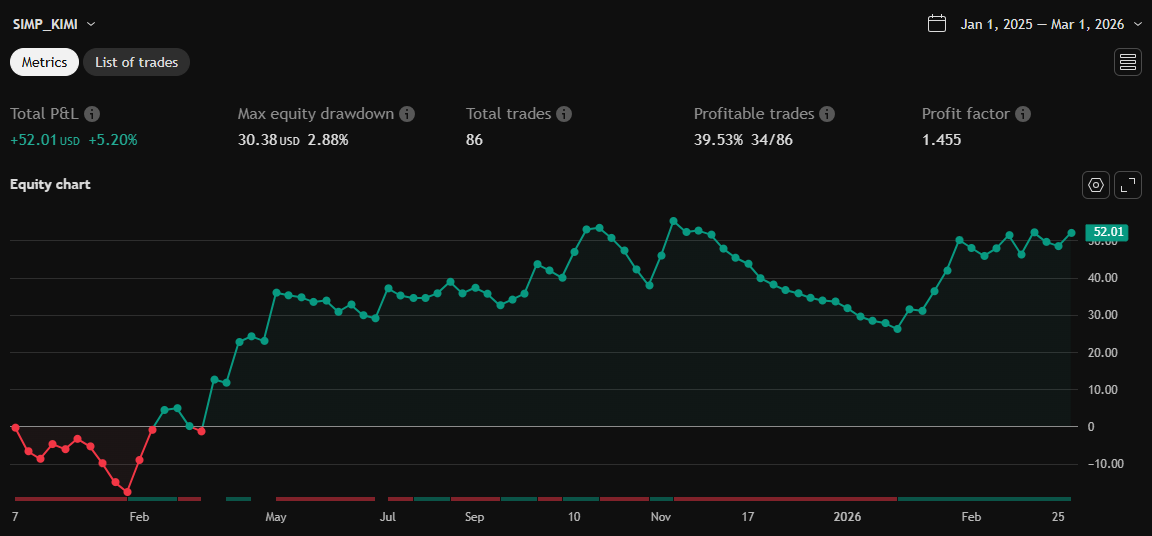Click the 52.01 price label on axis
This screenshot has height=536, width=1152.
(x=1106, y=233)
